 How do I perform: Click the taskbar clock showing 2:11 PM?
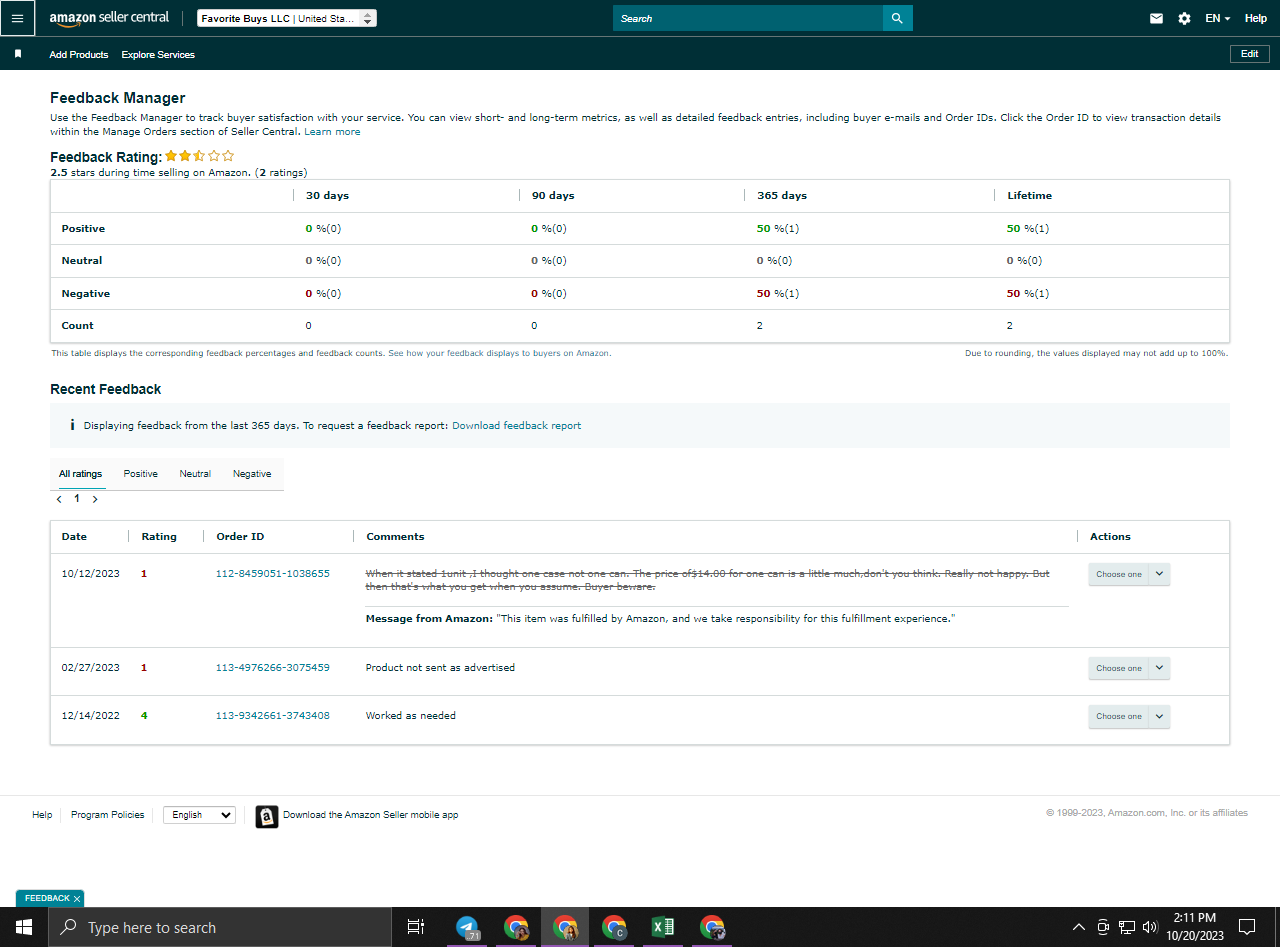pos(1194,927)
